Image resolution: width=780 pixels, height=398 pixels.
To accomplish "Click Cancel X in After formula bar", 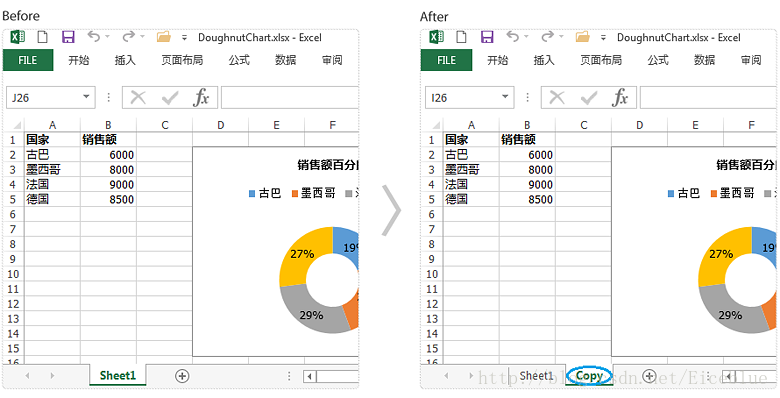I will coord(557,98).
